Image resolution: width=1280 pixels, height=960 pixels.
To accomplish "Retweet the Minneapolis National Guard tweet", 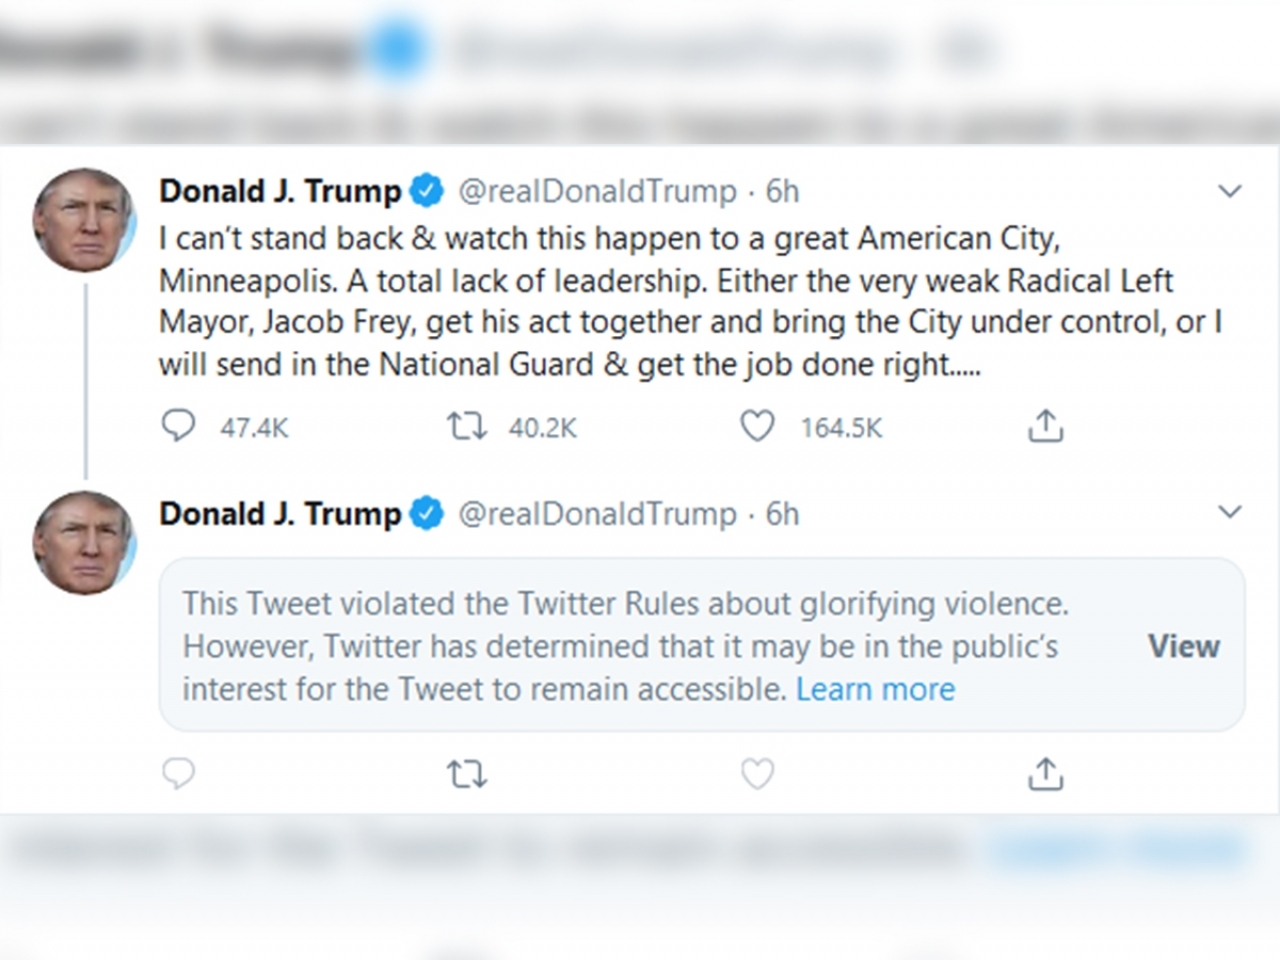I will [x=466, y=427].
